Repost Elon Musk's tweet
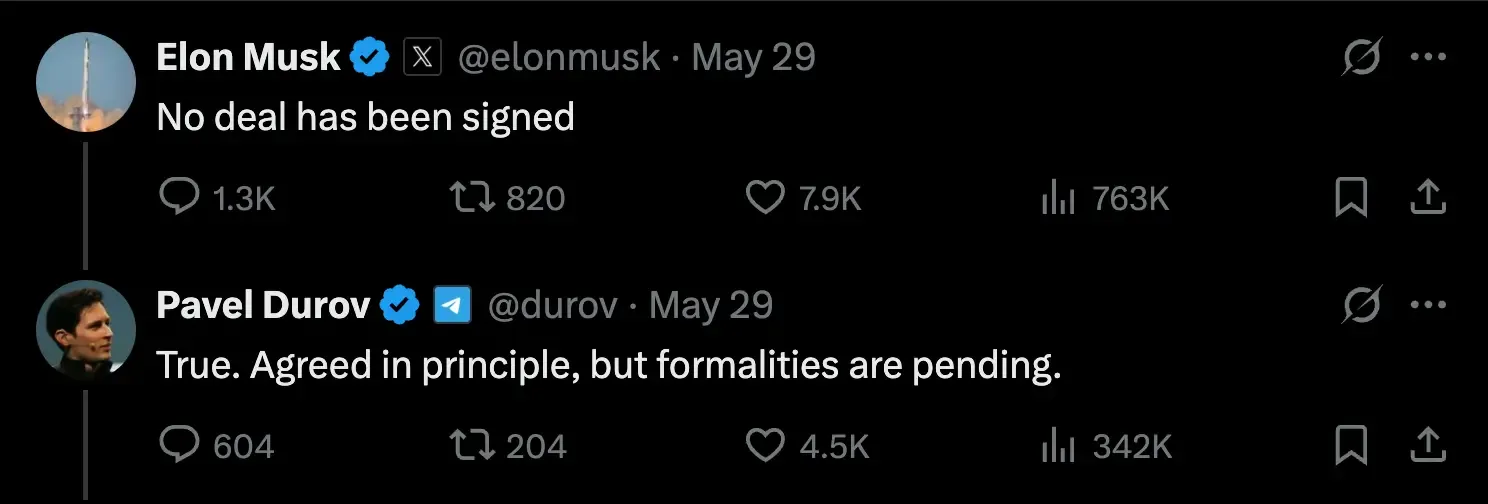The width and height of the screenshot is (1488, 504). [x=474, y=198]
